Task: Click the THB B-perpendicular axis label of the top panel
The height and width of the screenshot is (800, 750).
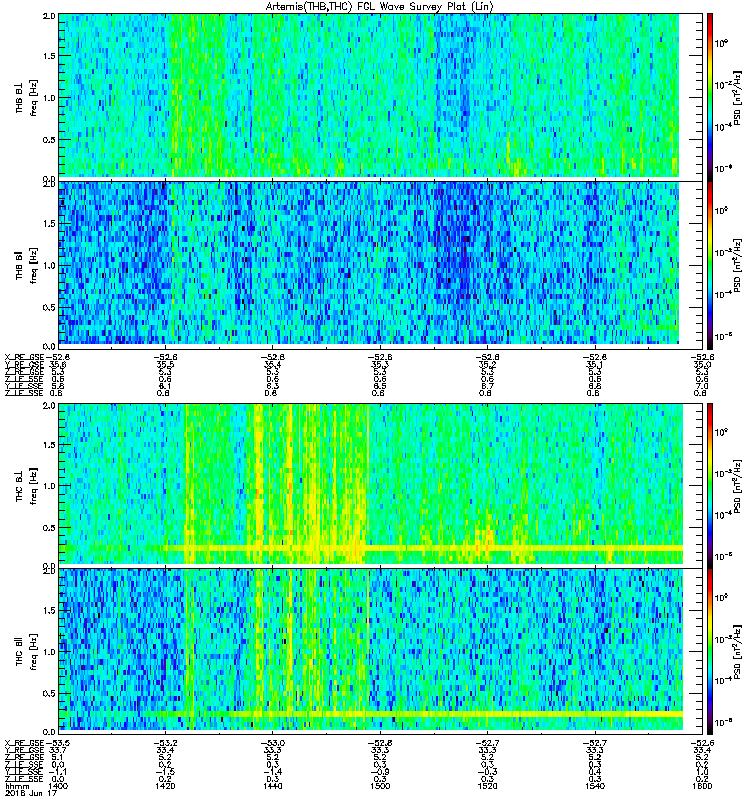Action: (19, 98)
